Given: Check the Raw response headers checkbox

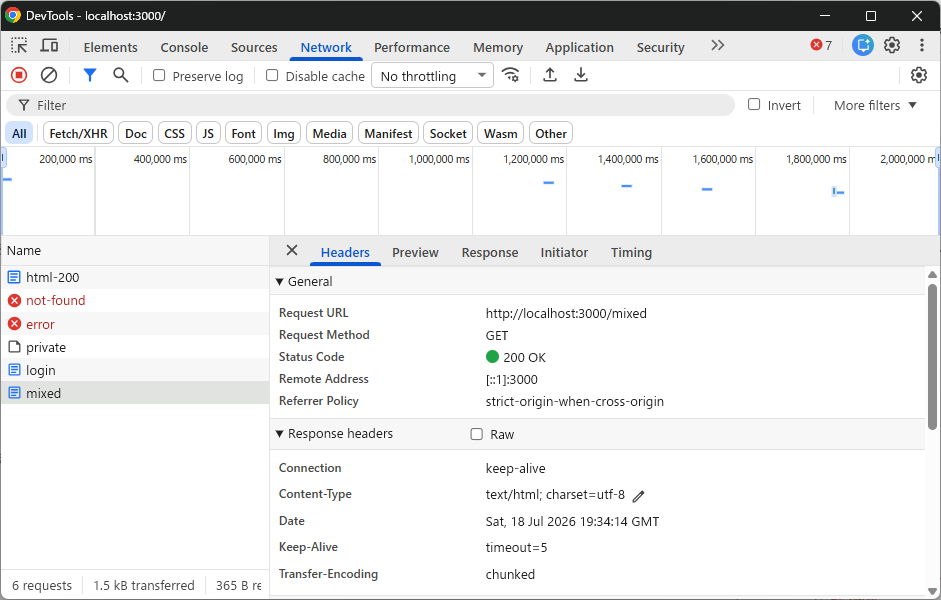Looking at the screenshot, I should point(477,434).
